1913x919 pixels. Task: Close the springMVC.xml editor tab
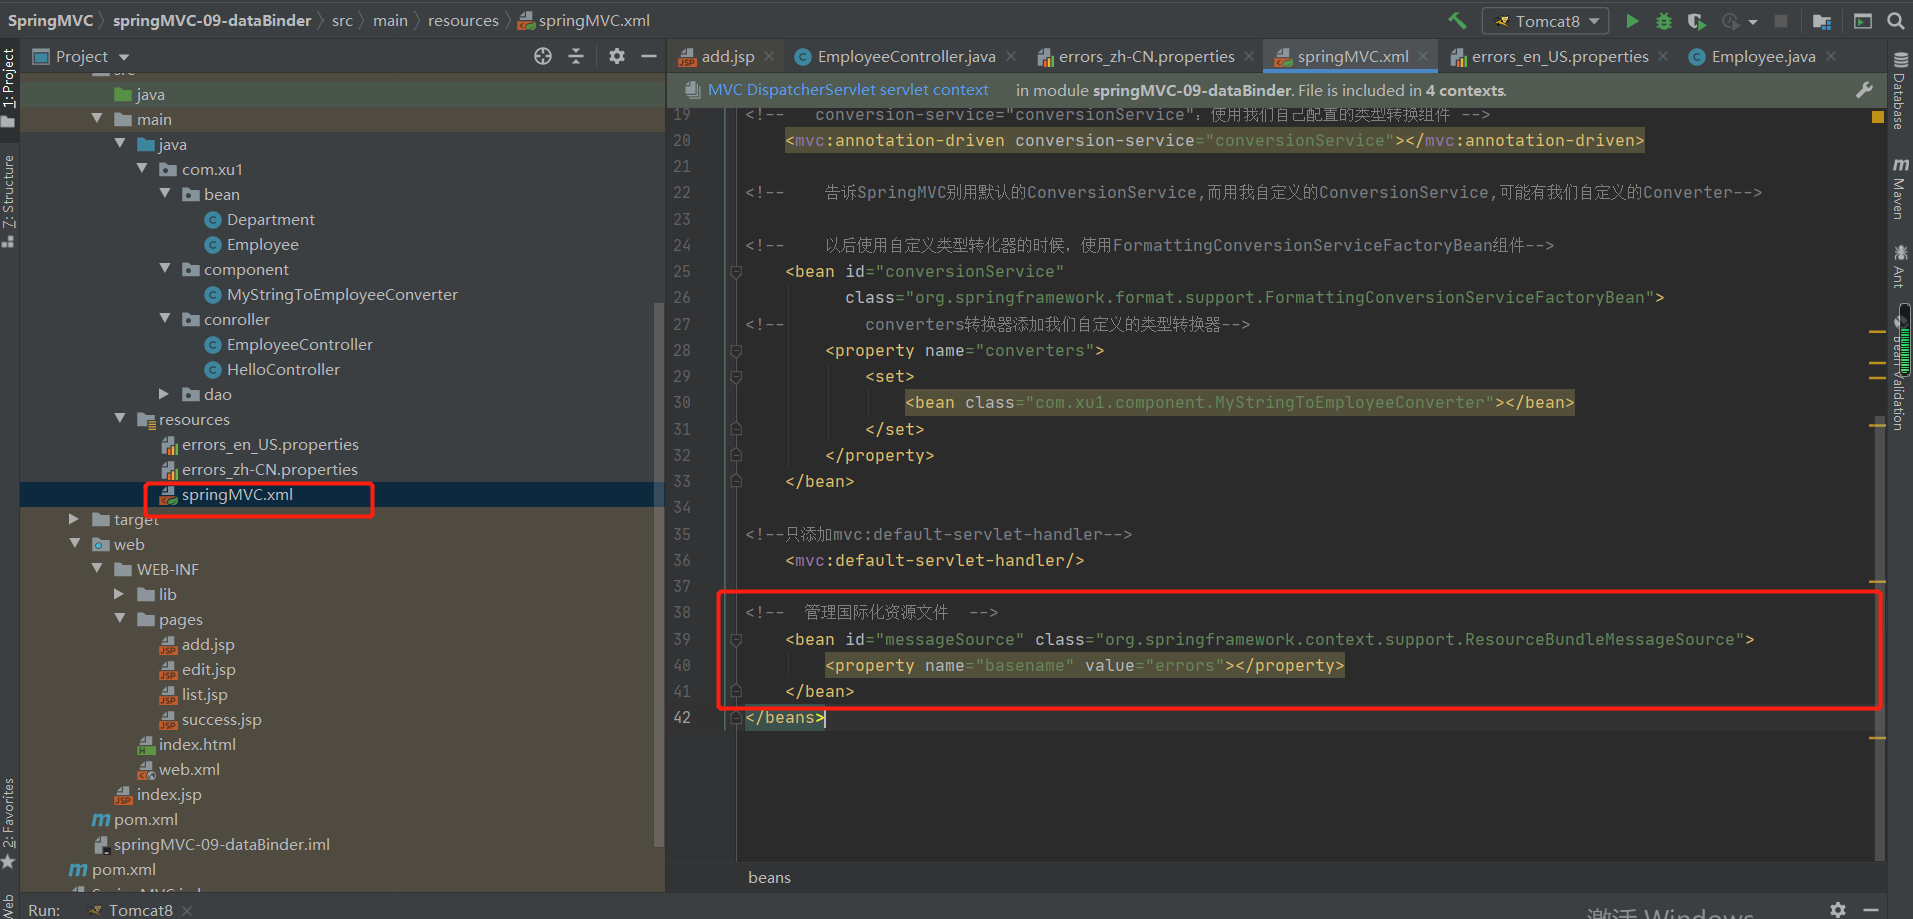tap(1423, 57)
